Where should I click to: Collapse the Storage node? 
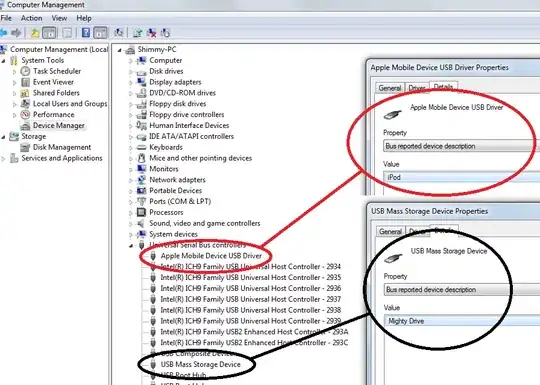4,137
